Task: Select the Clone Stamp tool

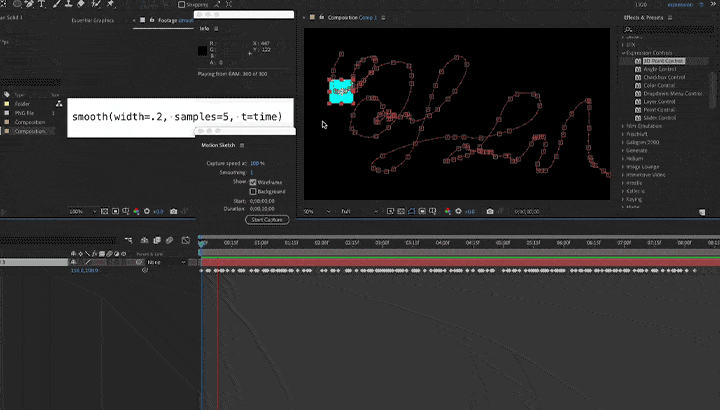Action: click(x=68, y=4)
